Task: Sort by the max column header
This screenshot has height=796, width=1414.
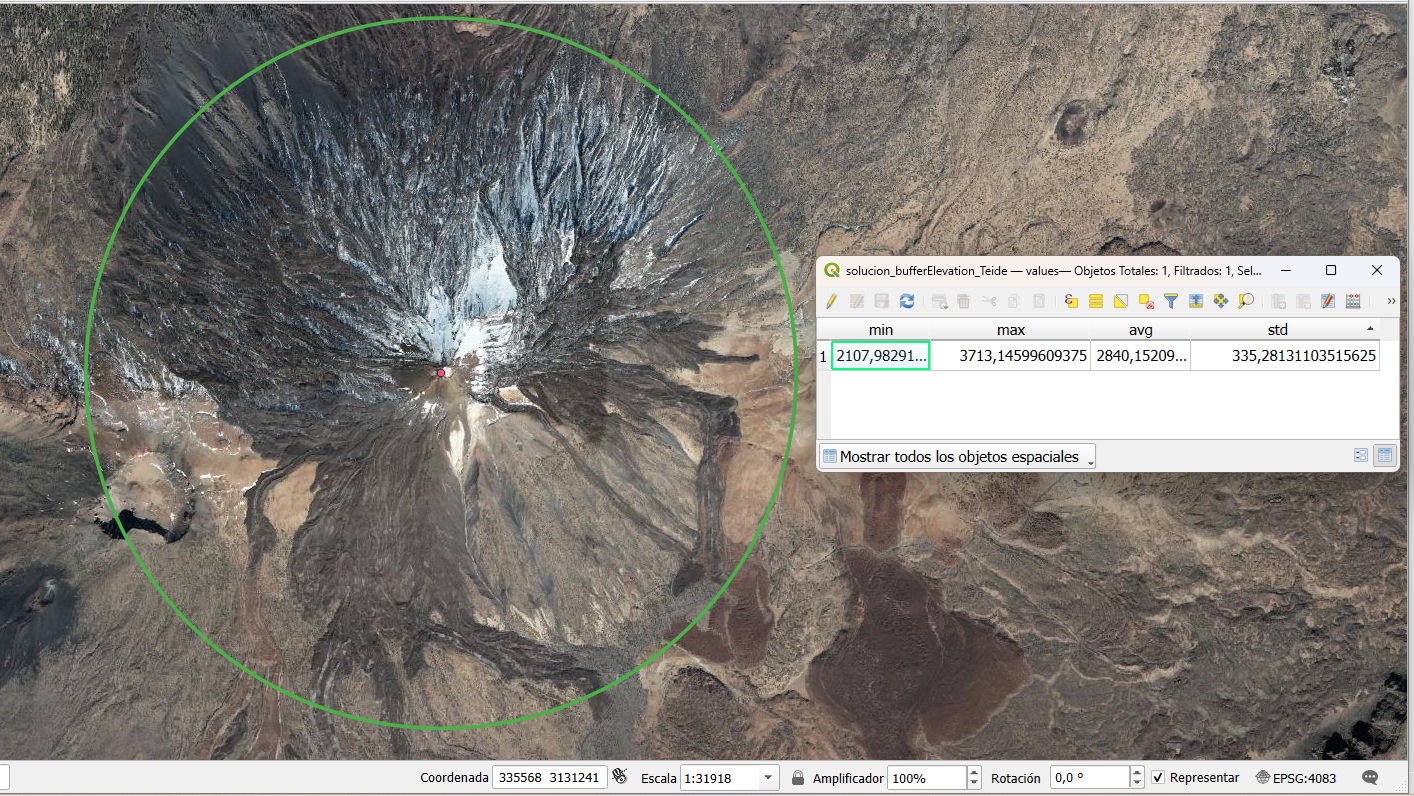Action: (1011, 330)
